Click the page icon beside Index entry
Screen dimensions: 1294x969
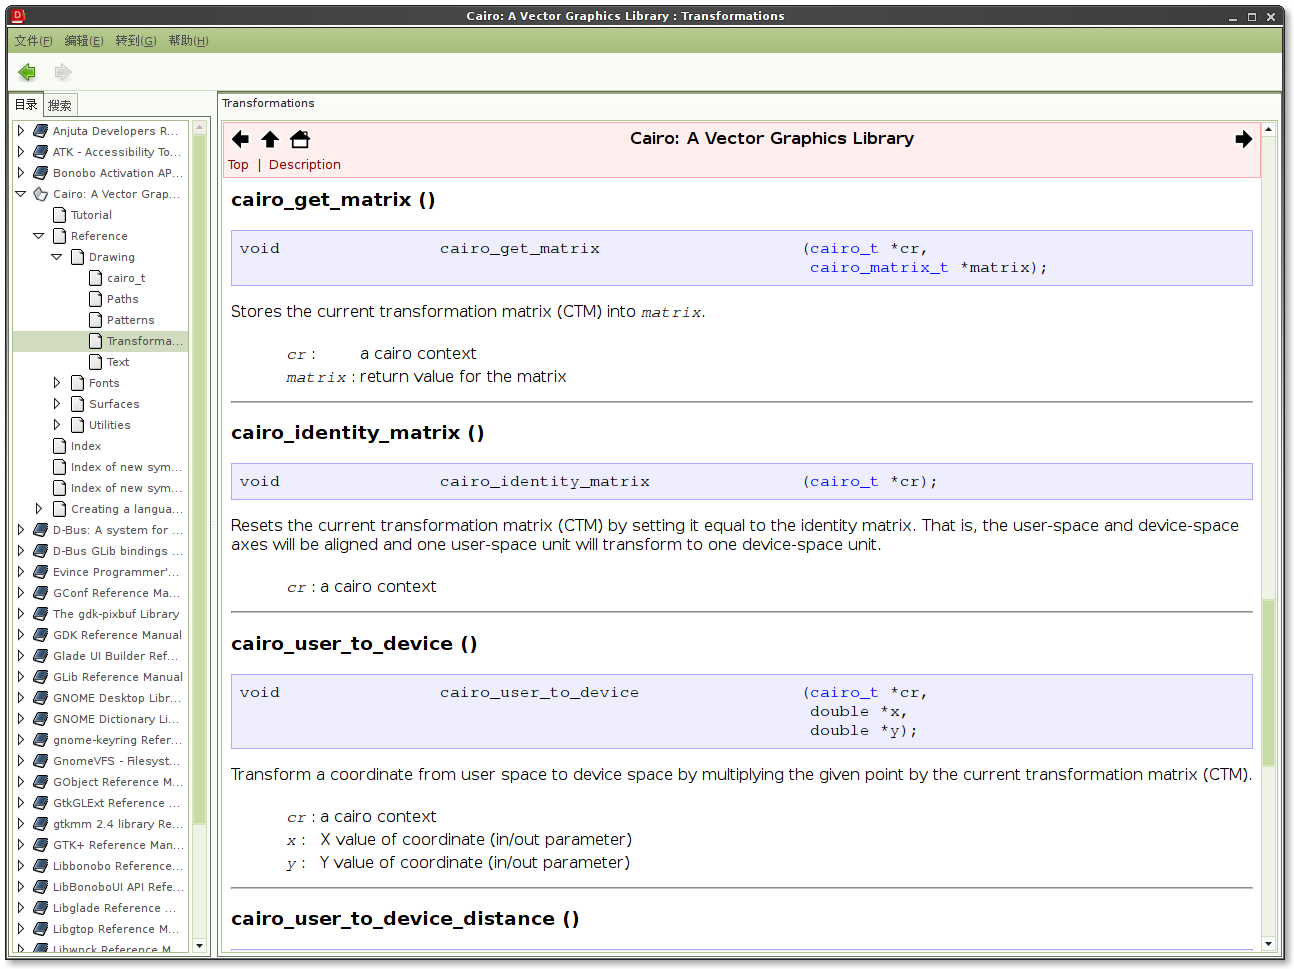tap(60, 446)
